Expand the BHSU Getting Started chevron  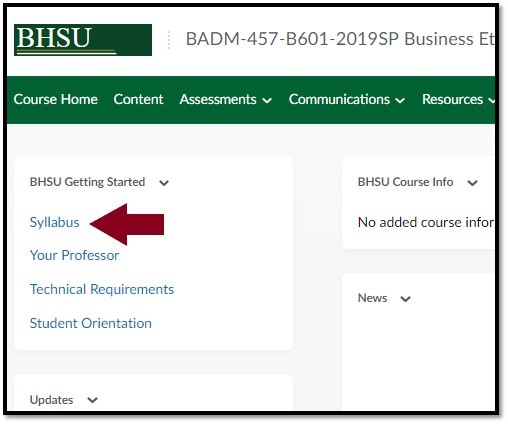pos(164,183)
